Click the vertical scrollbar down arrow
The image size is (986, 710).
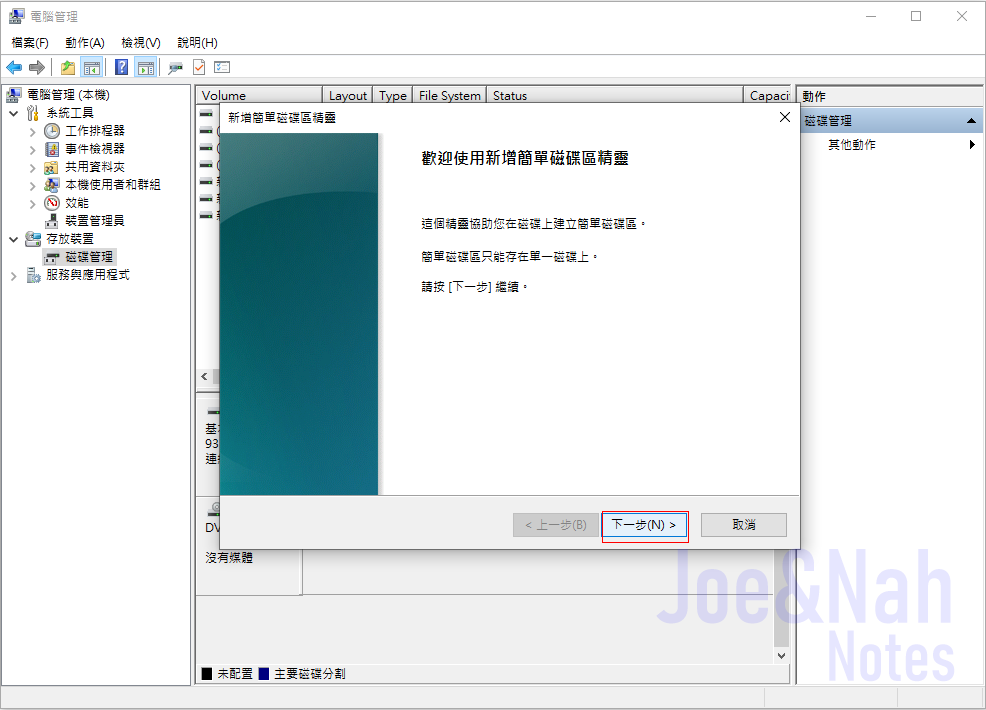(781, 655)
